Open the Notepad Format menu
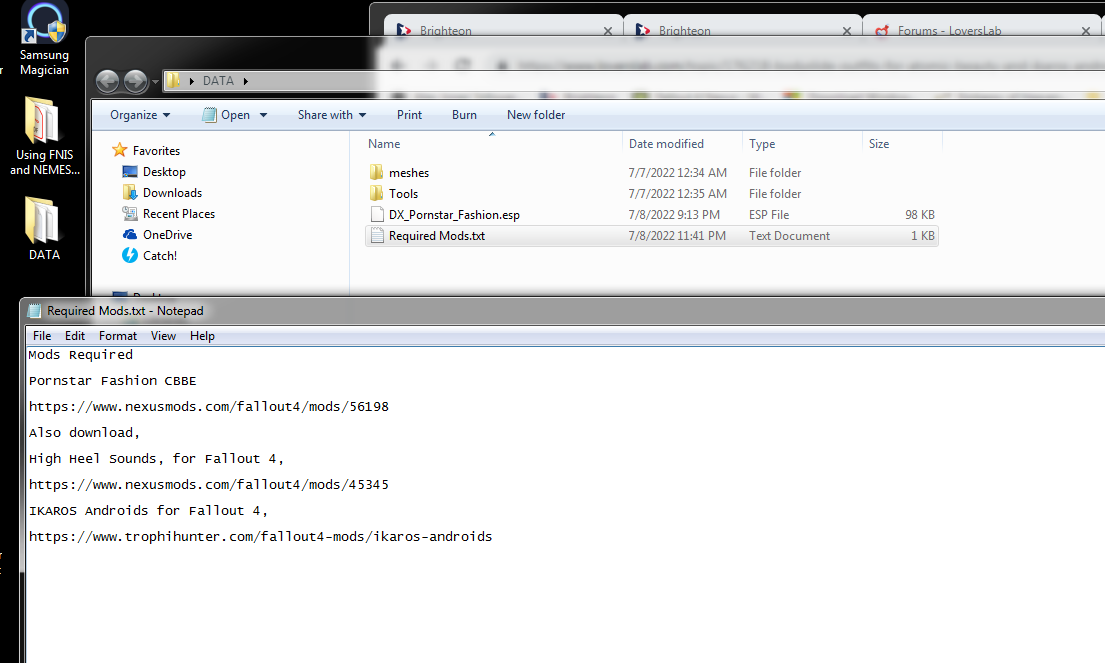Viewport: 1105px width, 663px height. (x=118, y=336)
